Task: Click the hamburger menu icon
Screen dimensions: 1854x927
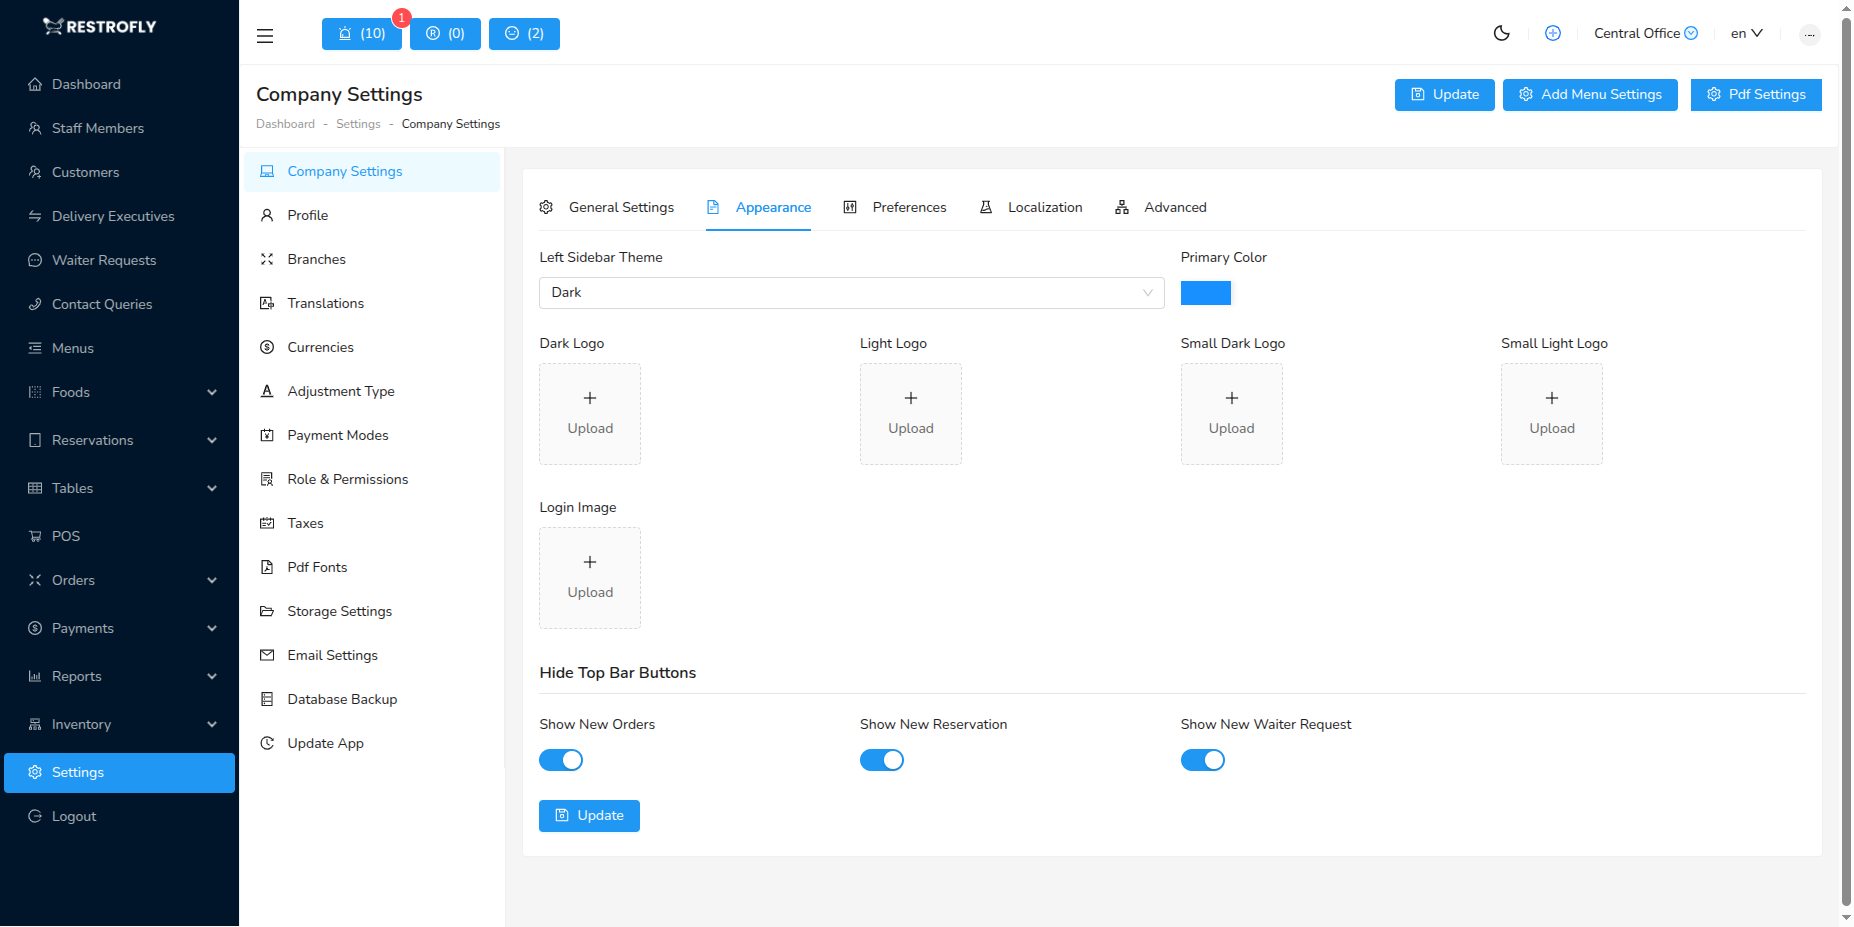Action: tap(265, 36)
